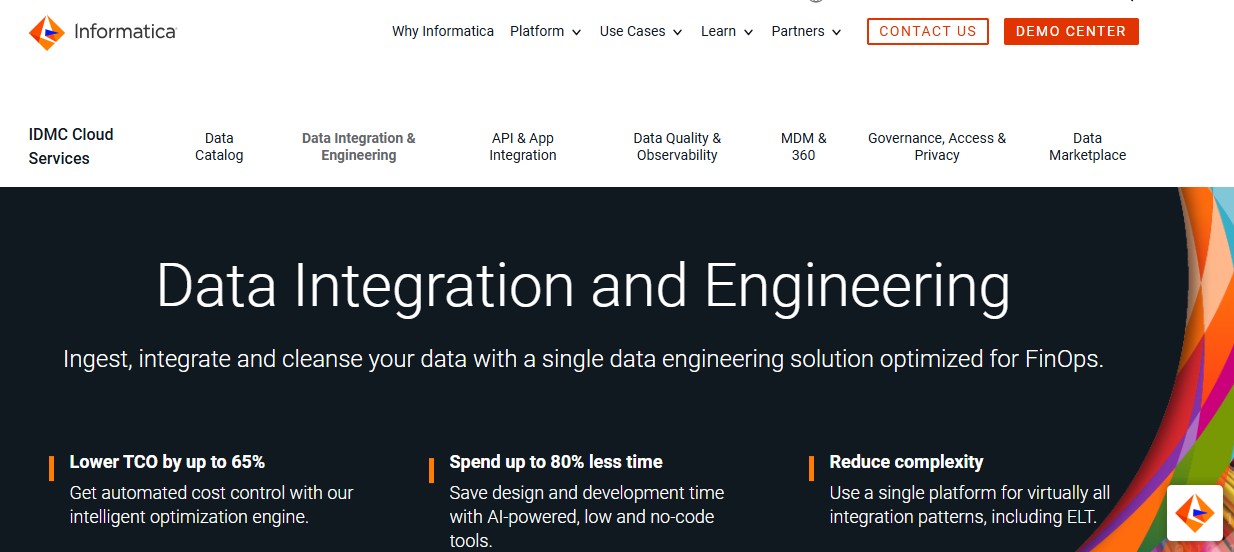This screenshot has width=1234, height=552.
Task: Expand the Platform dropdown menu
Action: point(545,32)
